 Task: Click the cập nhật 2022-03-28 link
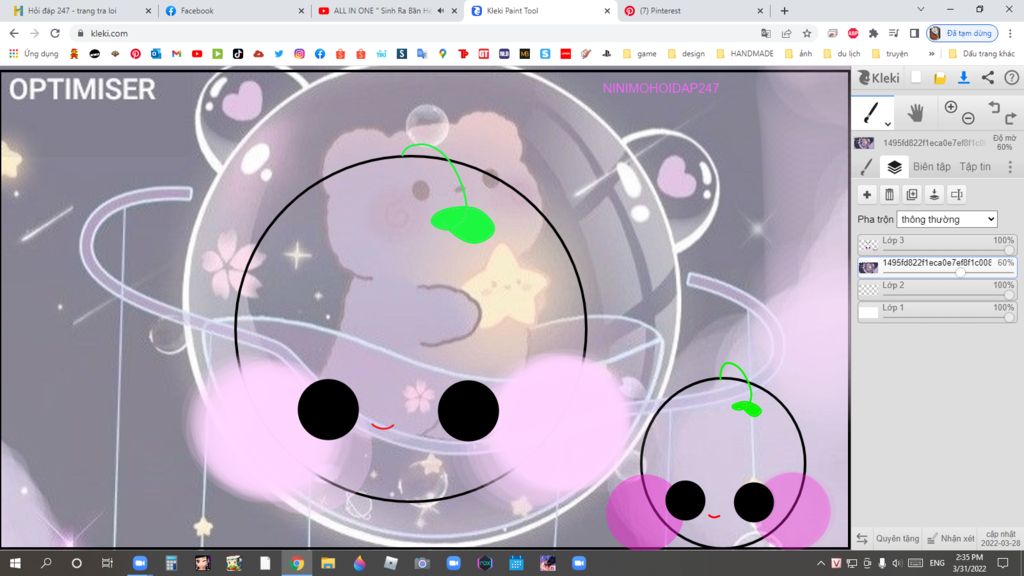[1000, 539]
